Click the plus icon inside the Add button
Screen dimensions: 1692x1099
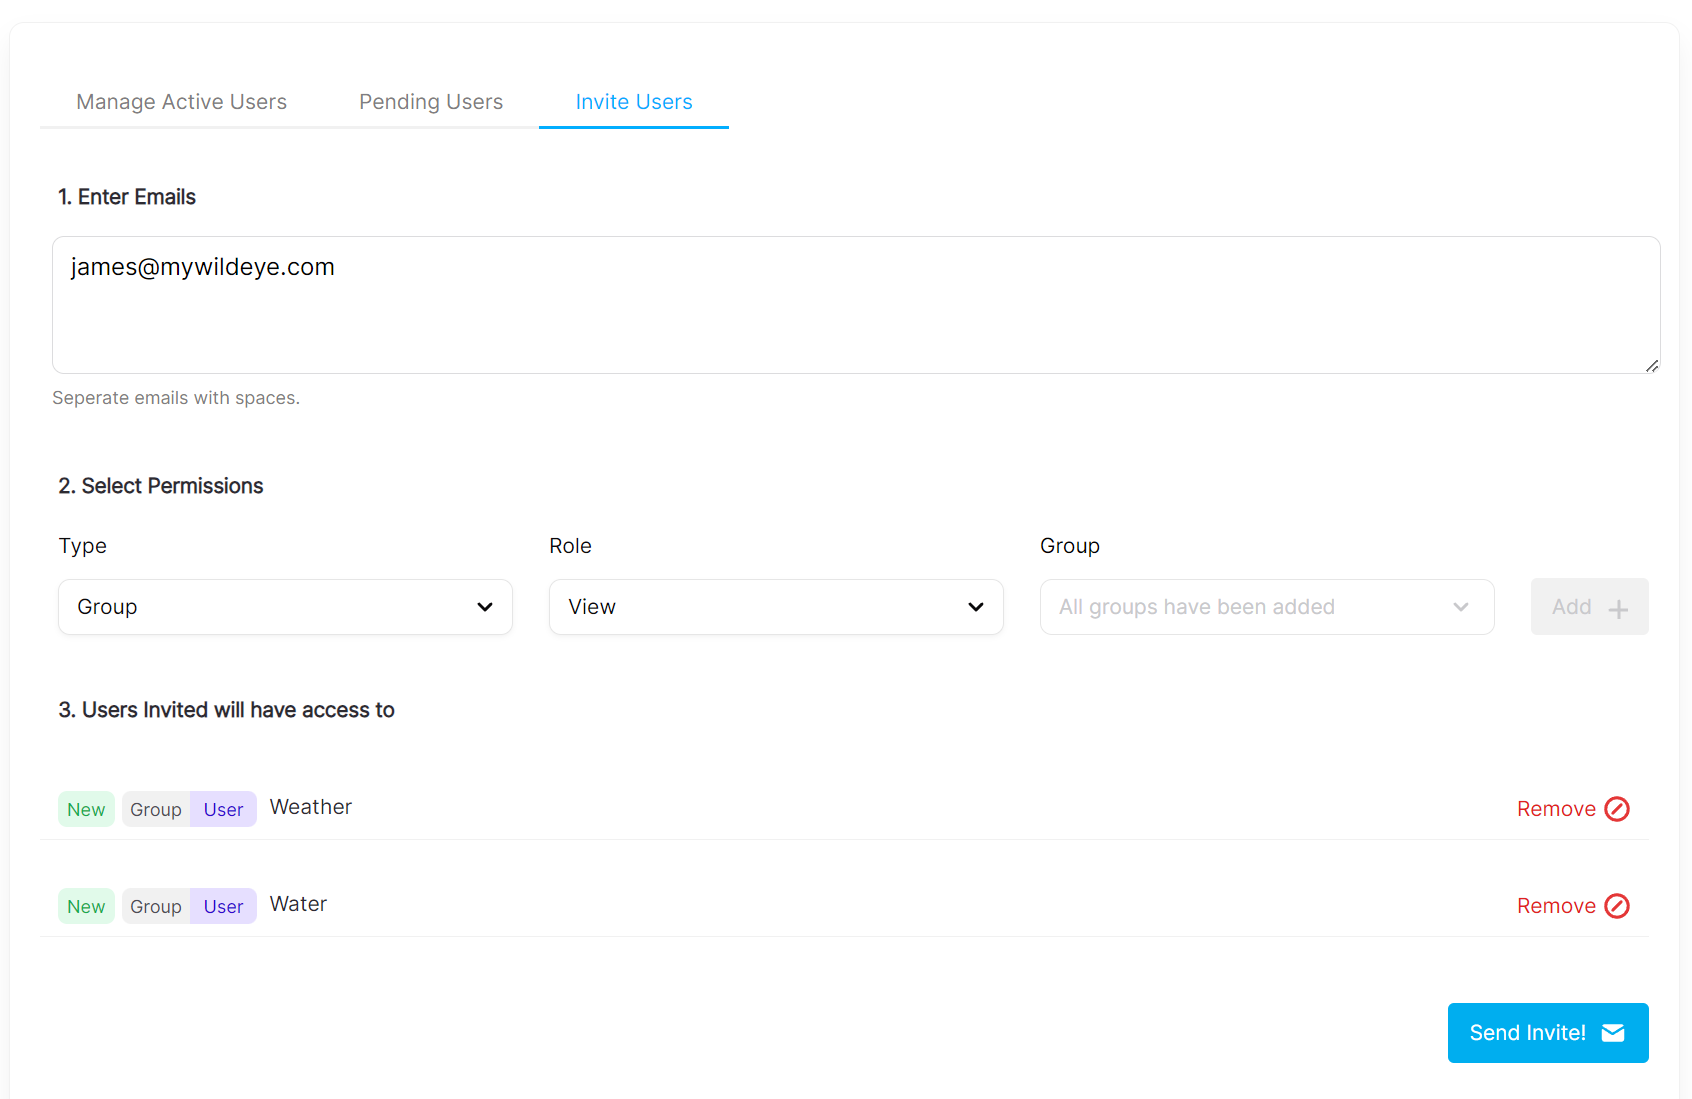(1618, 606)
